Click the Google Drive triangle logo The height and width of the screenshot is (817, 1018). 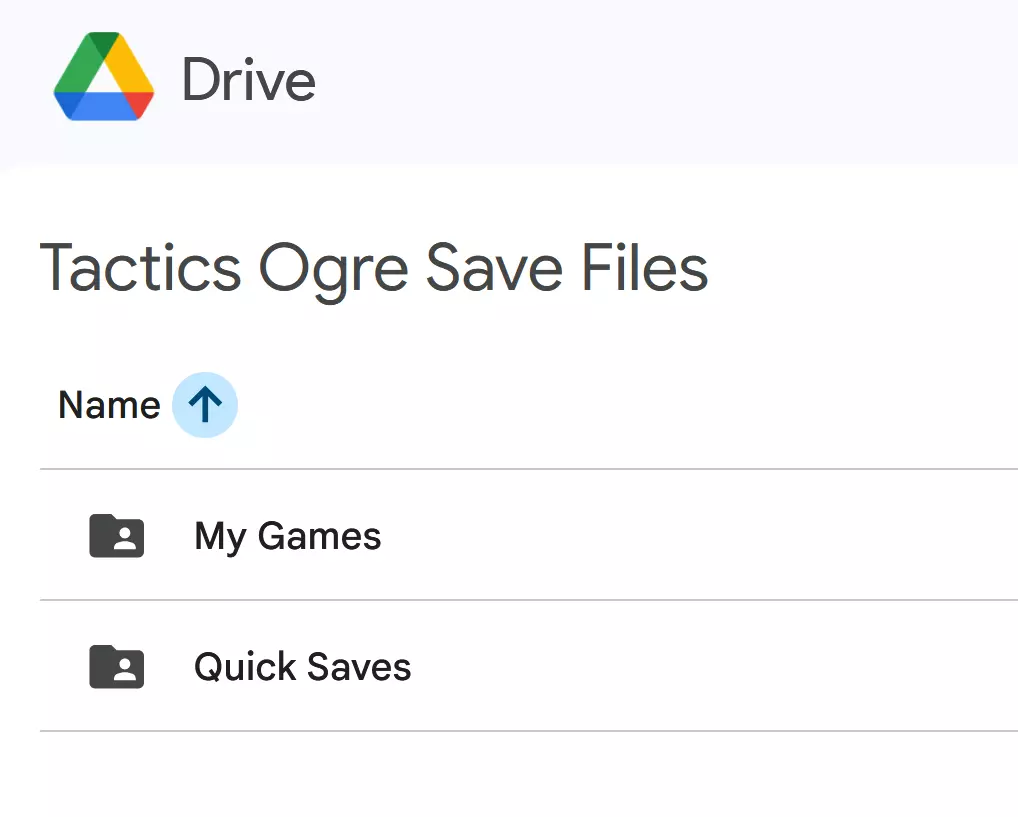[x=104, y=78]
